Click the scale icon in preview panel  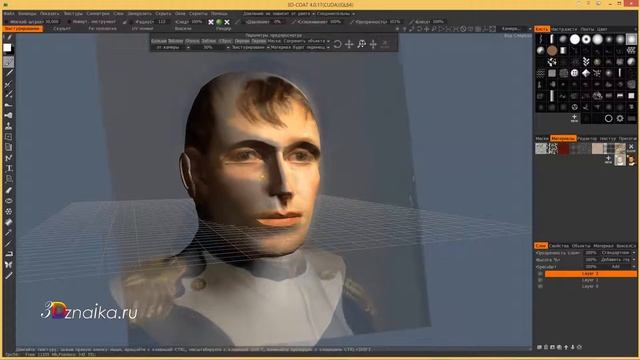361,44
